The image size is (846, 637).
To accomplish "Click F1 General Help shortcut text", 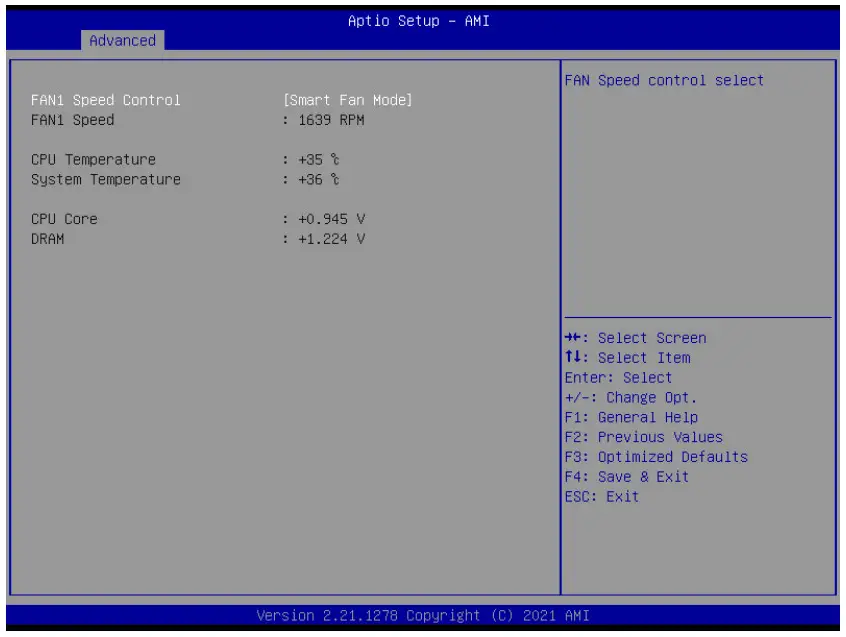I will coord(632,417).
